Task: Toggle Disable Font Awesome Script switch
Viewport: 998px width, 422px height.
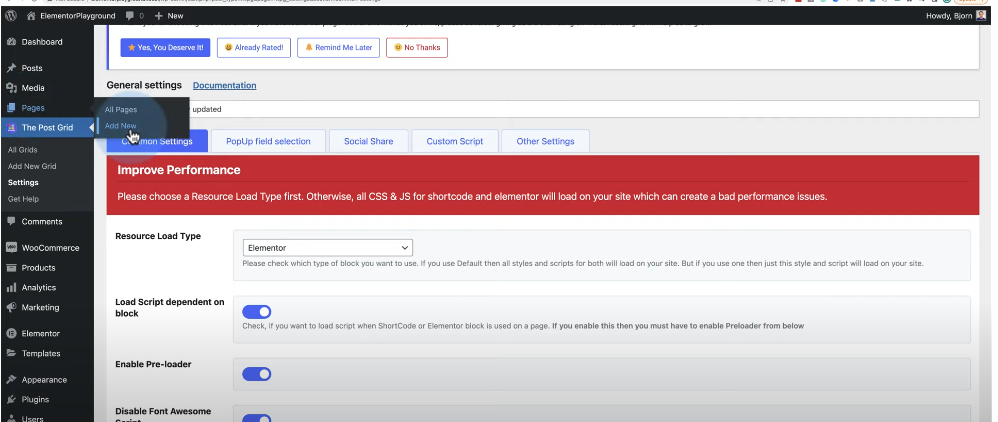Action: tap(257, 418)
